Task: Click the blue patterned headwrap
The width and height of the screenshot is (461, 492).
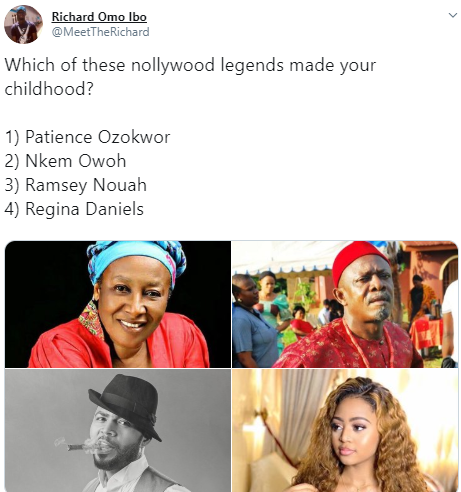Action: 135,259
